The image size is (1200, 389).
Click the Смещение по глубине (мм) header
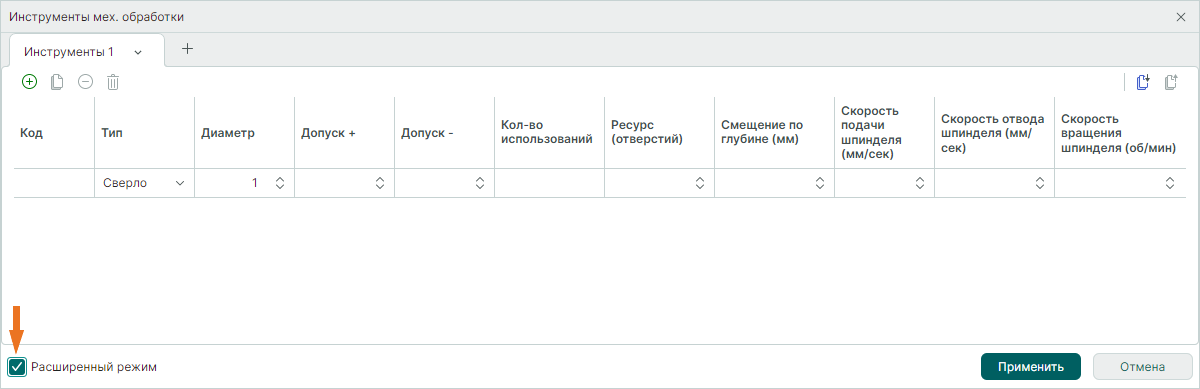click(x=774, y=133)
